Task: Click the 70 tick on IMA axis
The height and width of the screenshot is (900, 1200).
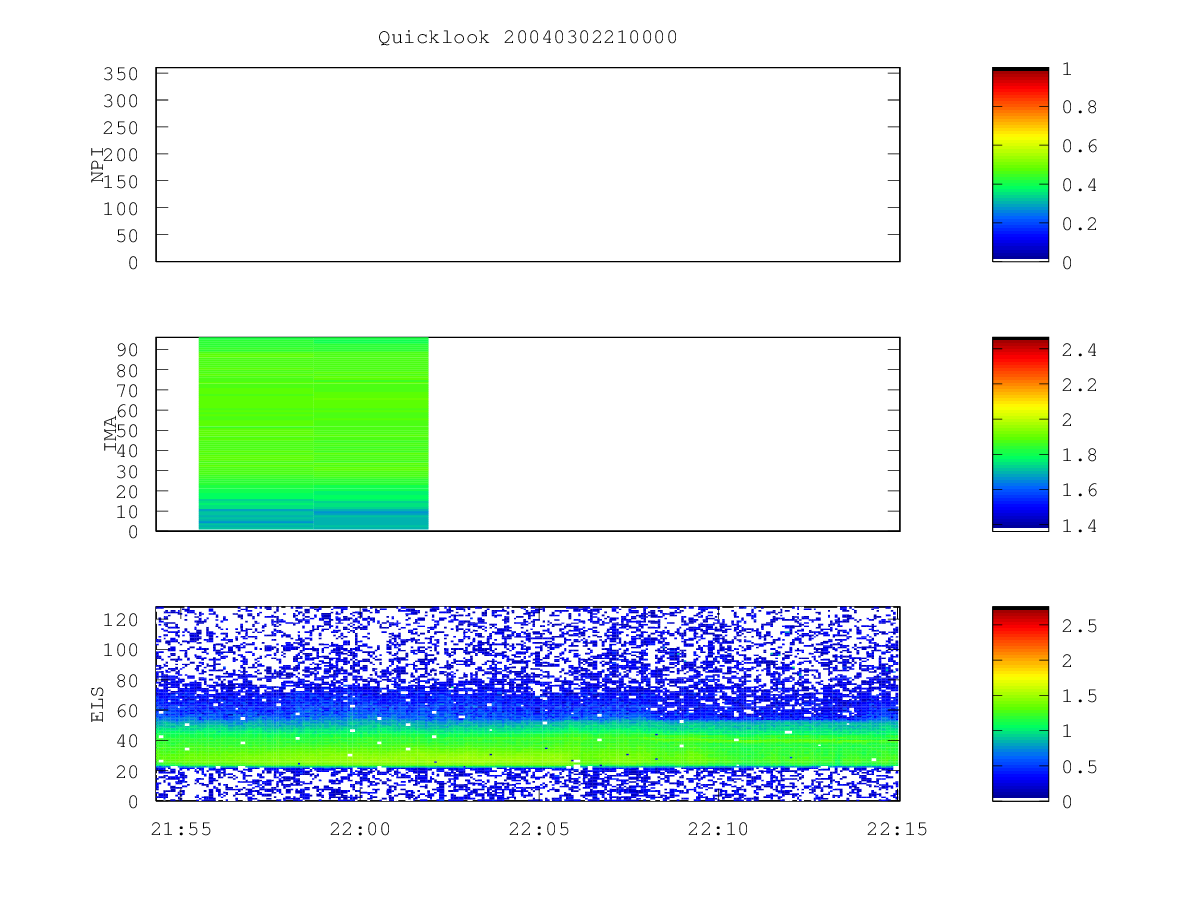Action: click(127, 390)
